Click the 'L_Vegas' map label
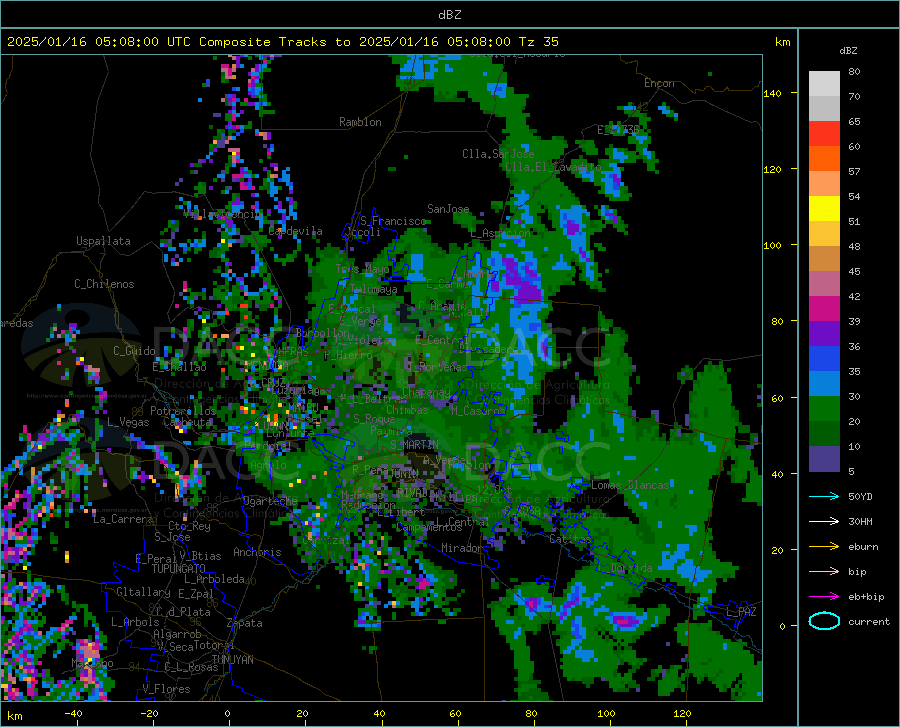Image resolution: width=900 pixels, height=727 pixels. pos(128,422)
